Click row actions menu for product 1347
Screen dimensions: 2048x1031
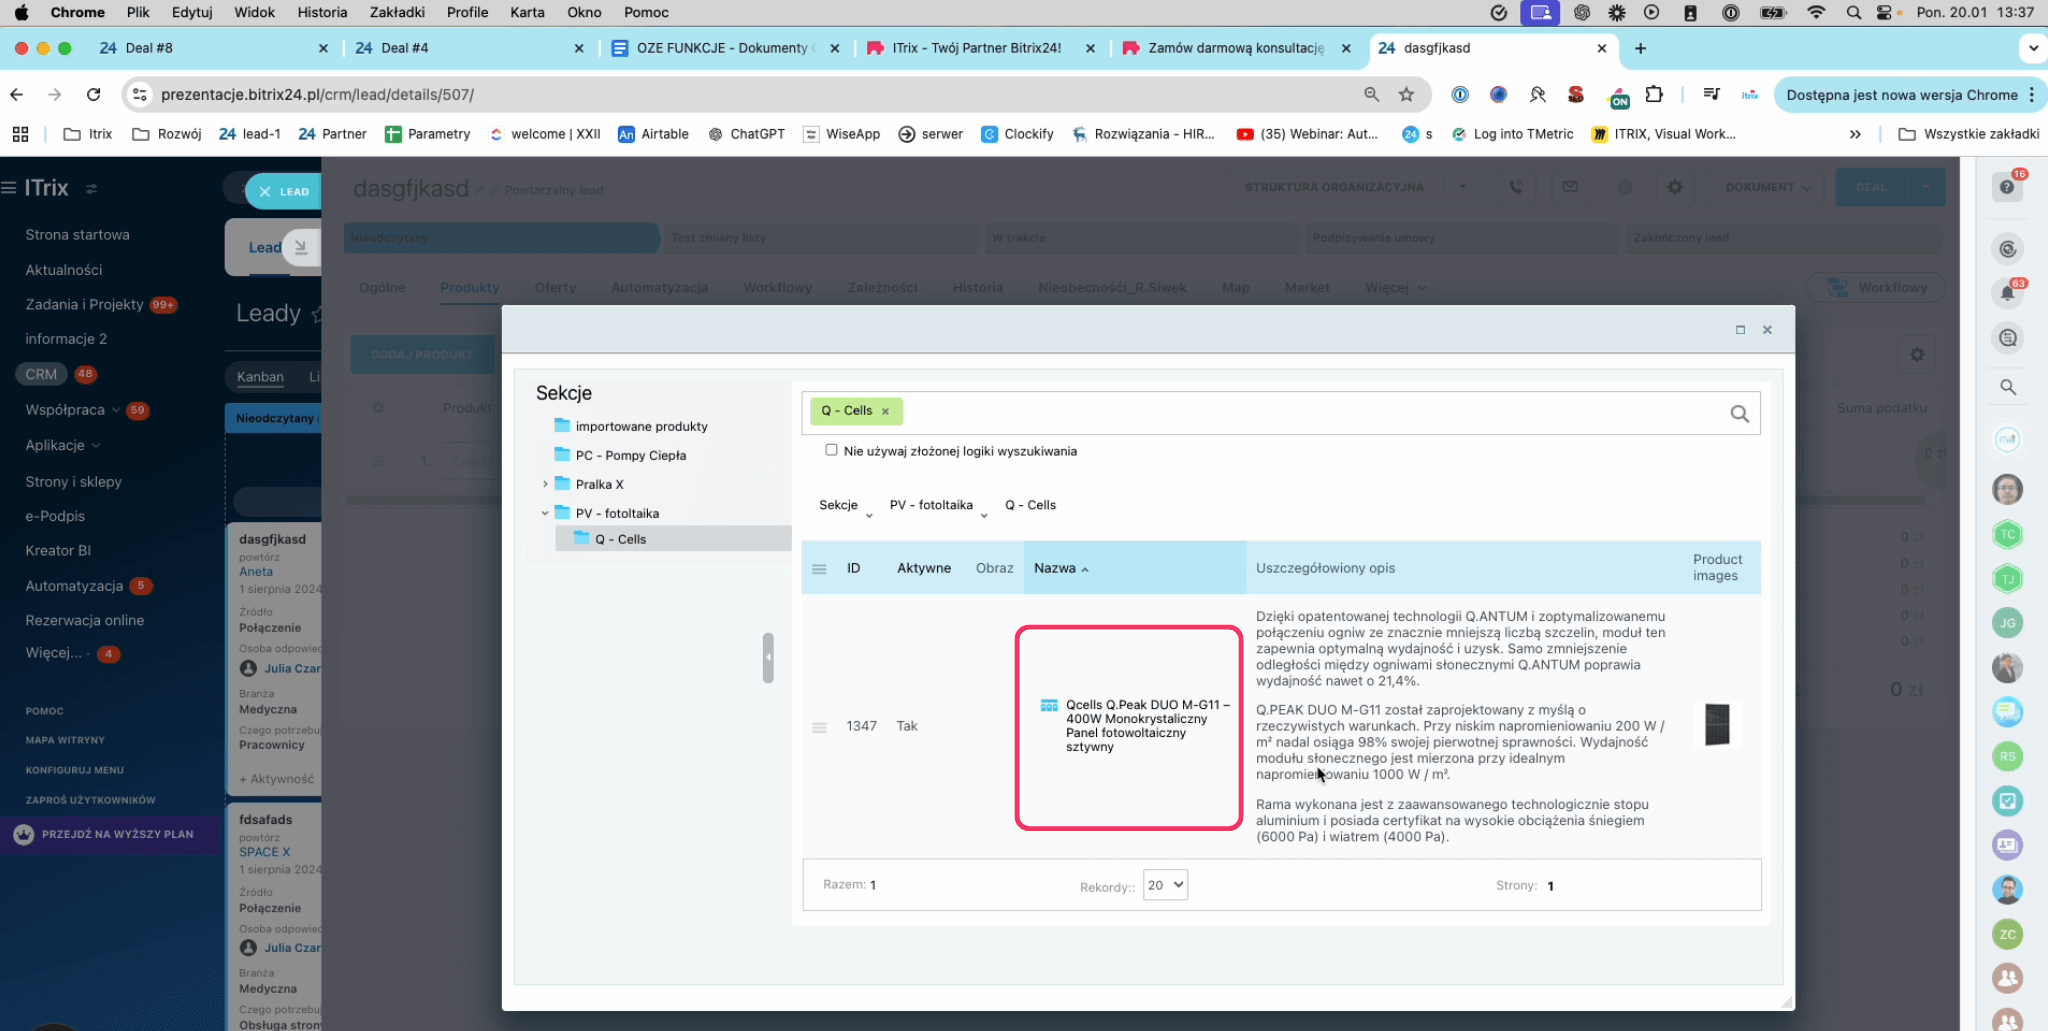(x=819, y=727)
